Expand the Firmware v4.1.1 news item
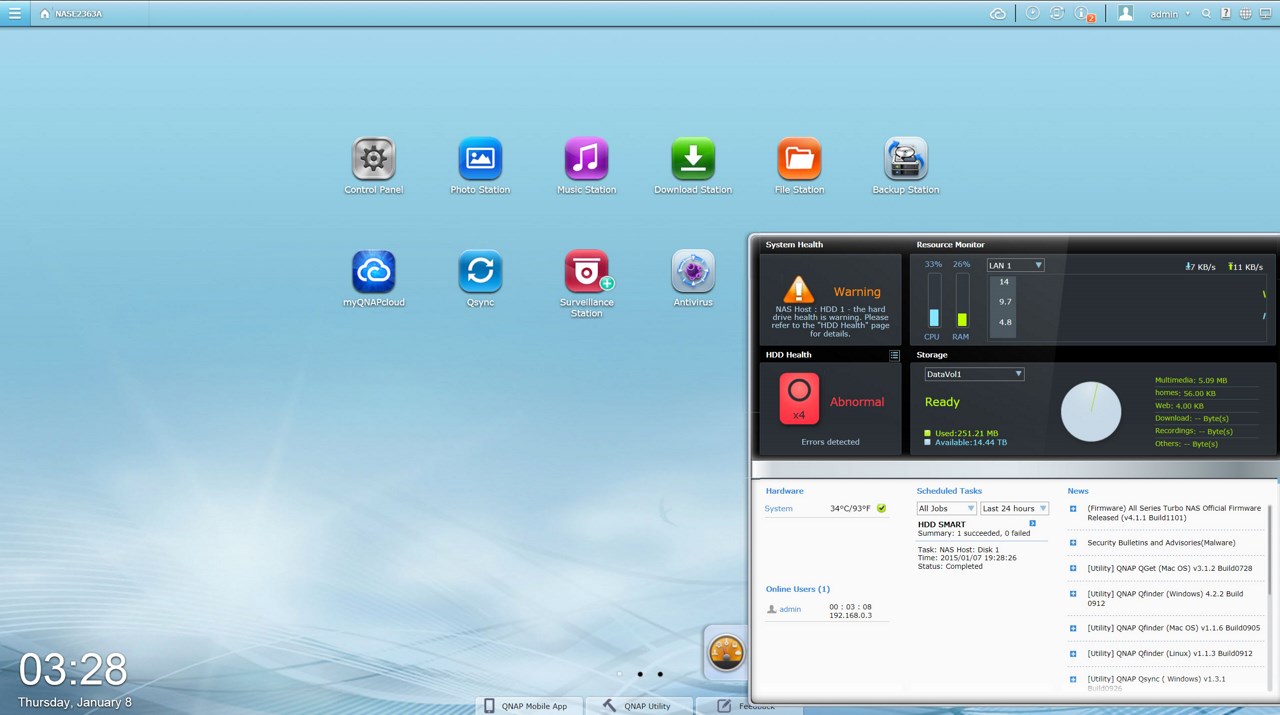The image size is (1280, 715). [x=1073, y=509]
